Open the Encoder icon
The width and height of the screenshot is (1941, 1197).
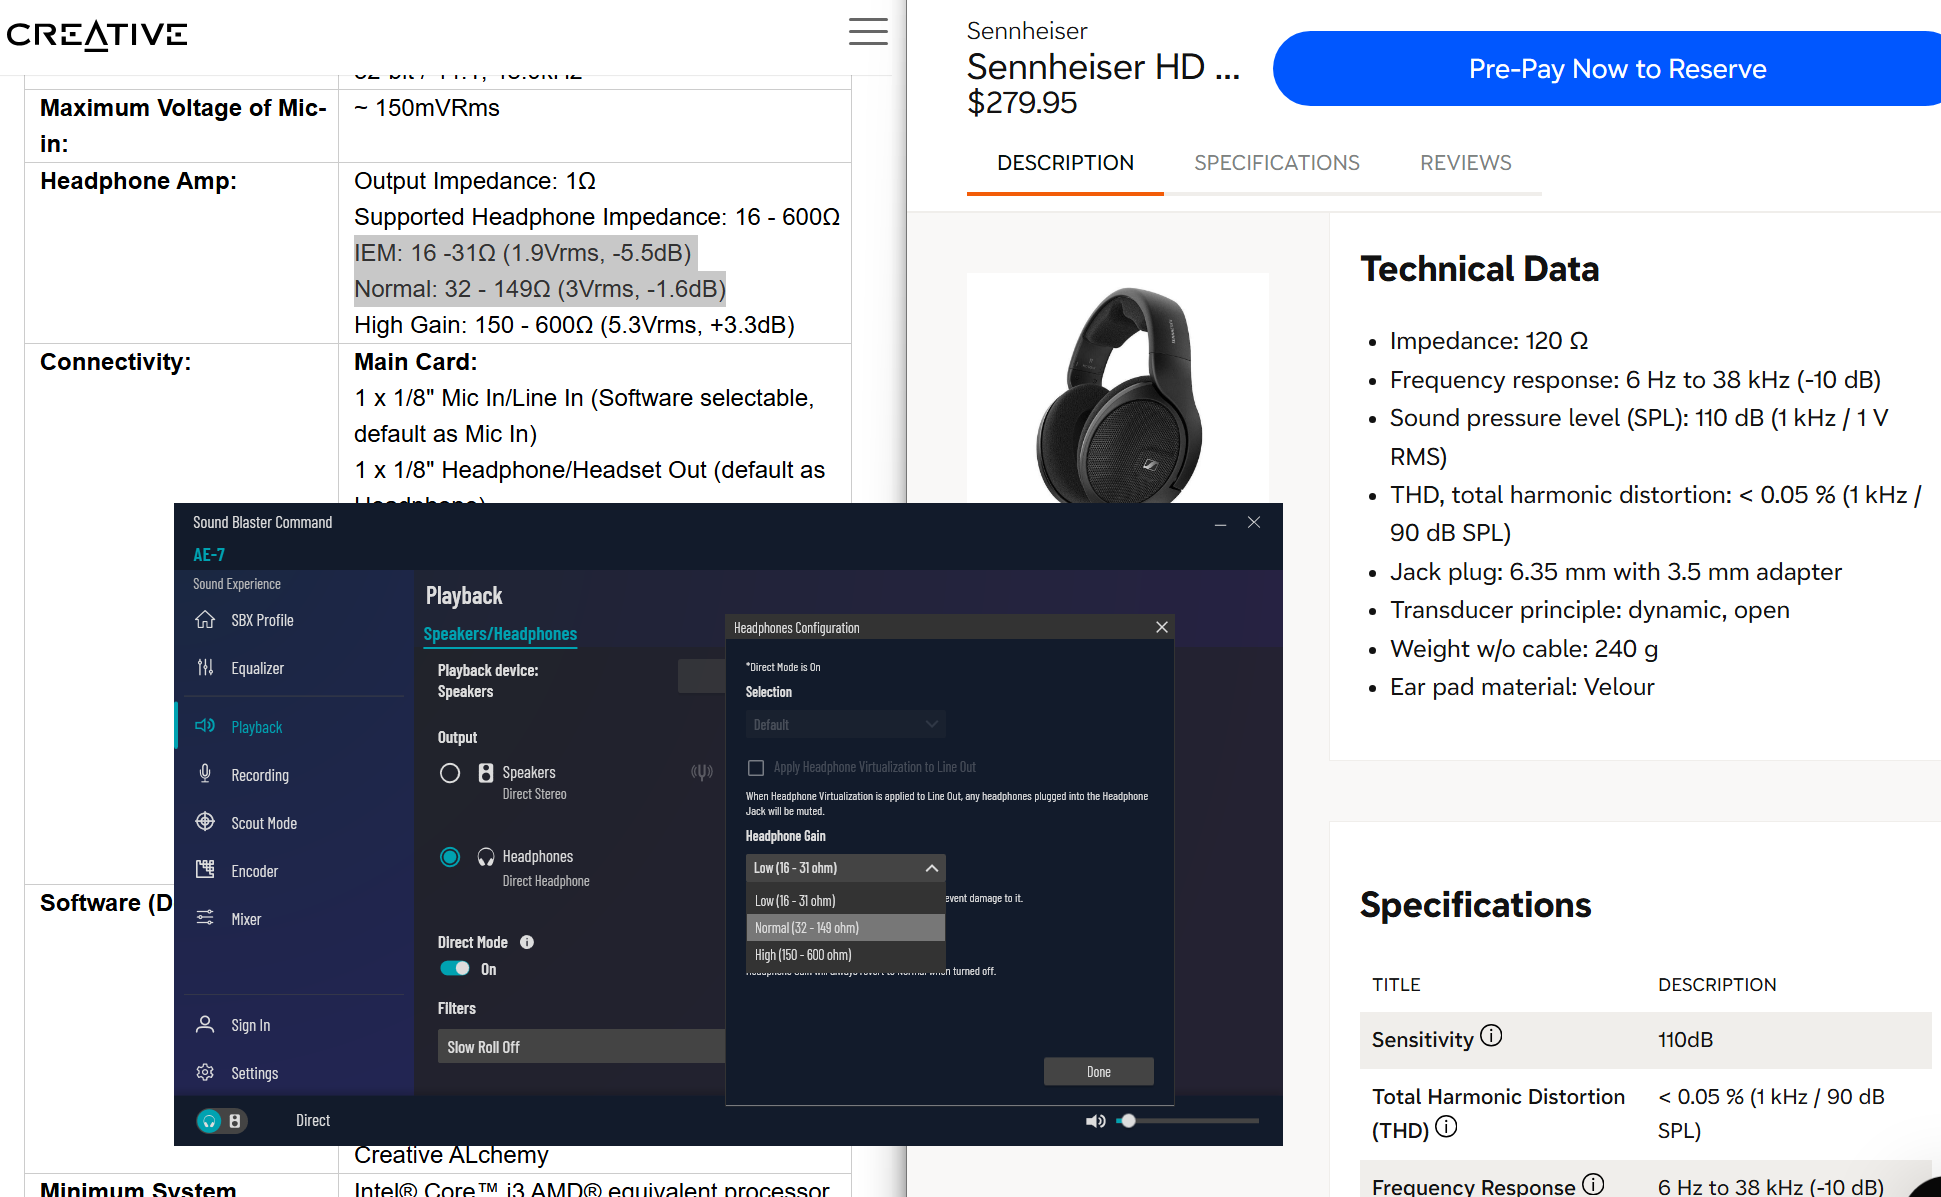click(205, 870)
